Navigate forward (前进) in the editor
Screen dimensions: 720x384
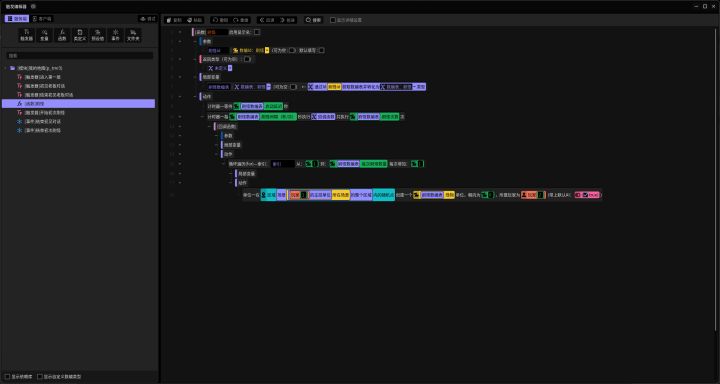point(287,20)
